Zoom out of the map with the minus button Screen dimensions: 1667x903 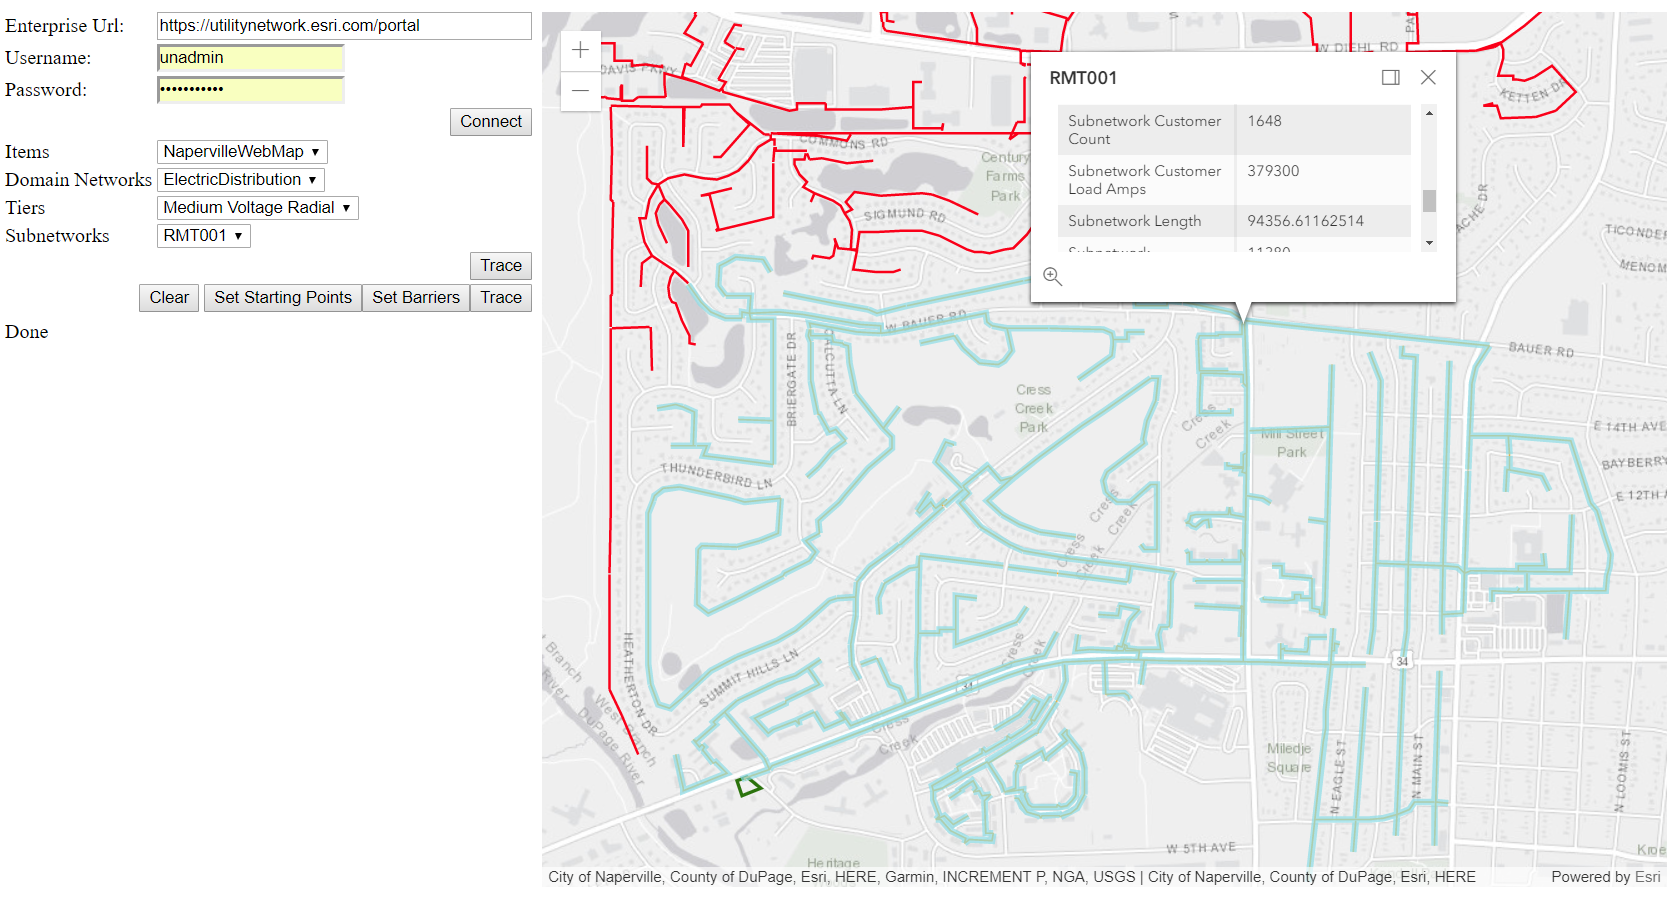click(580, 91)
